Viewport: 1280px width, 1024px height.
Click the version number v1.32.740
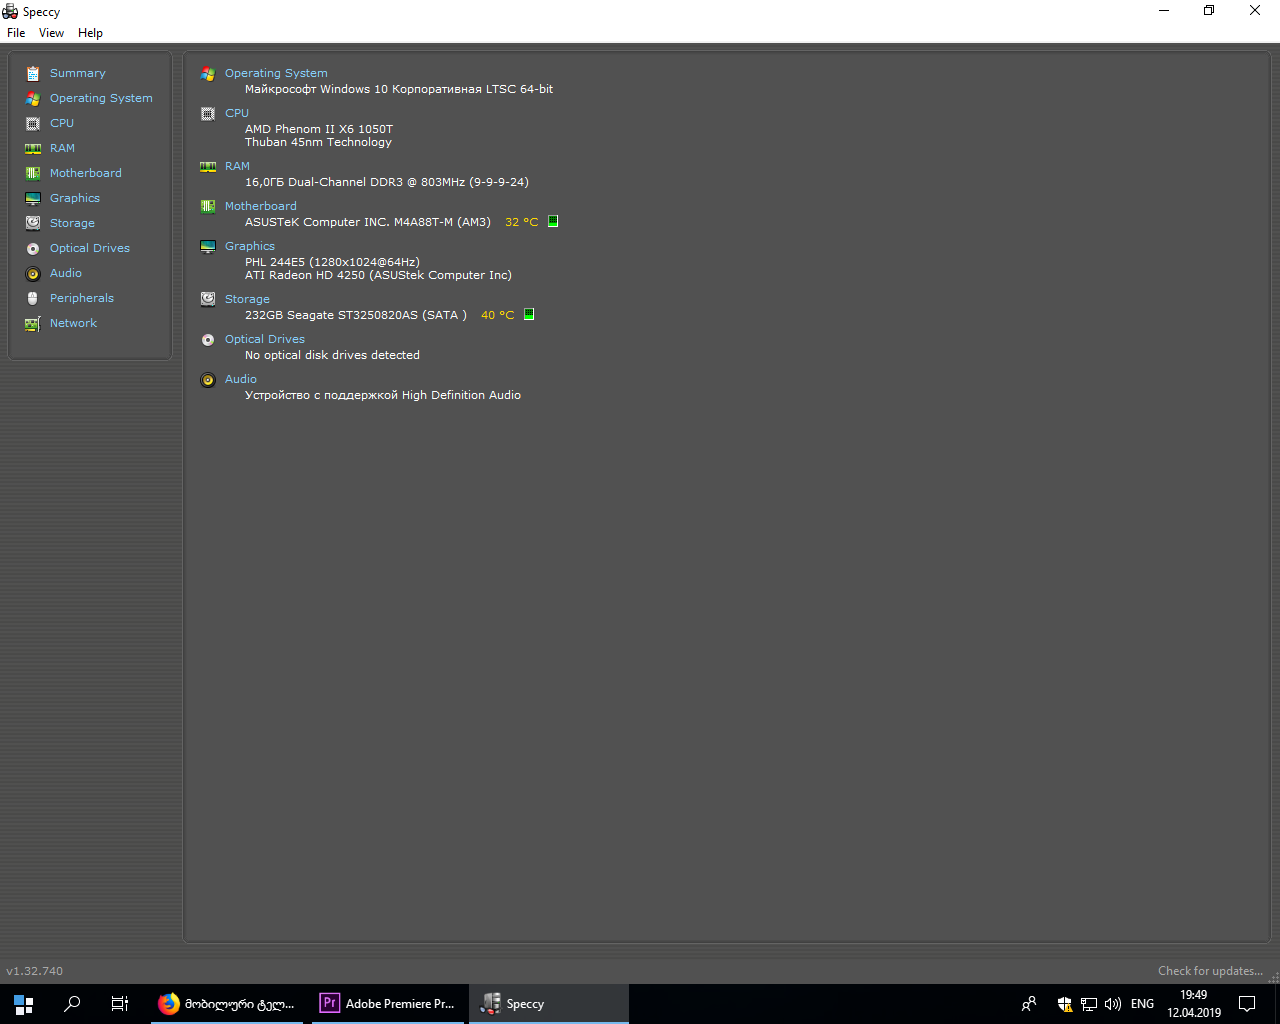pos(35,971)
